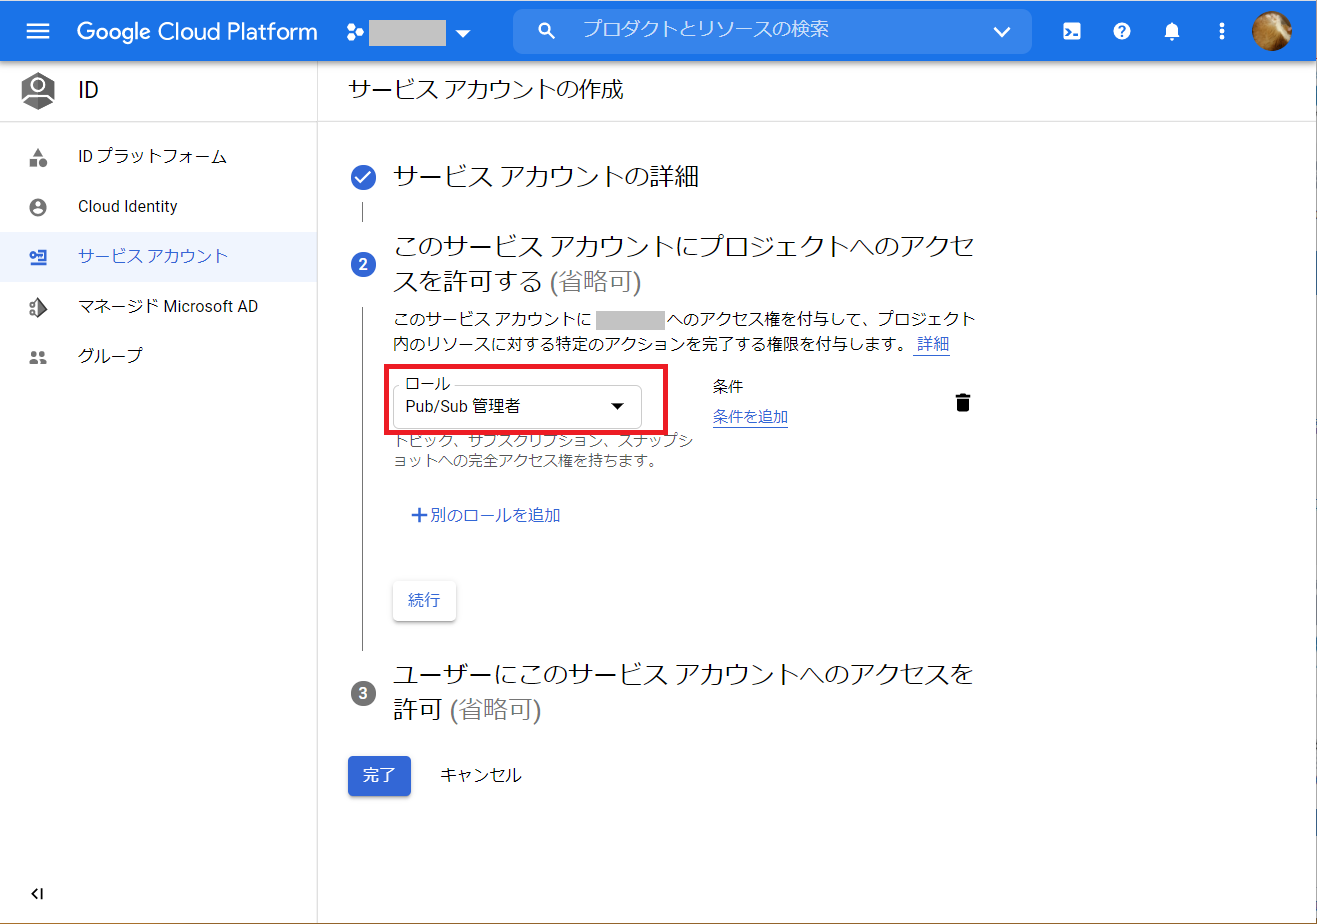Delete the role using the trash icon
Image resolution: width=1317 pixels, height=924 pixels.
(962, 402)
